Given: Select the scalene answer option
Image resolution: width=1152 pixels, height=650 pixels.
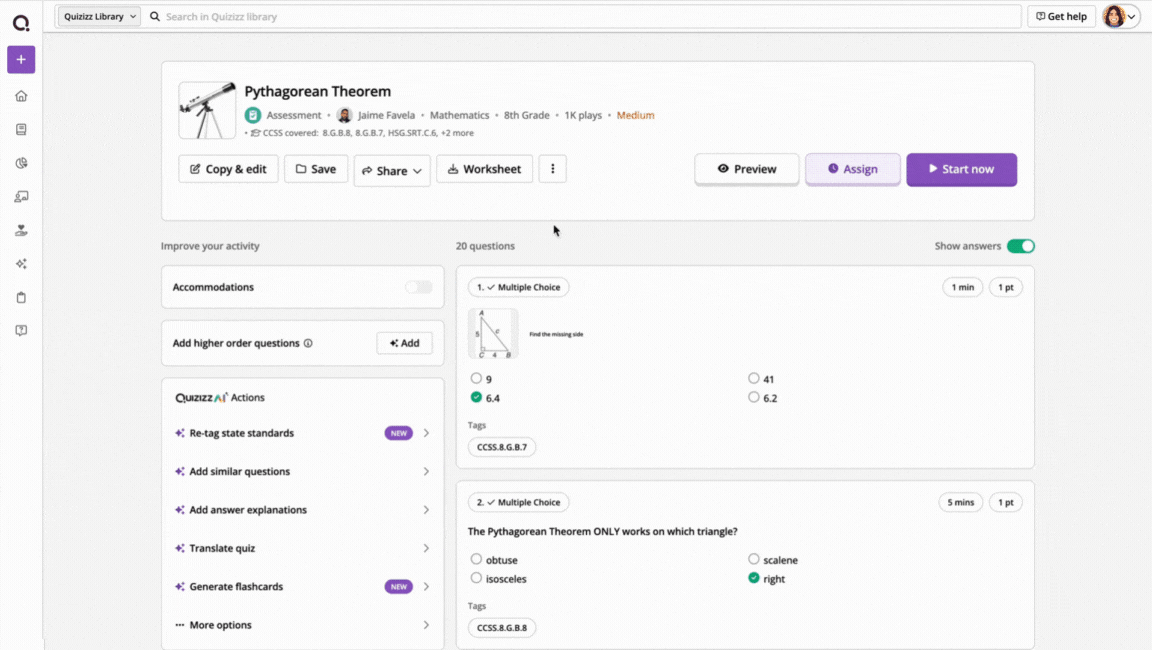Looking at the screenshot, I should click(x=754, y=559).
